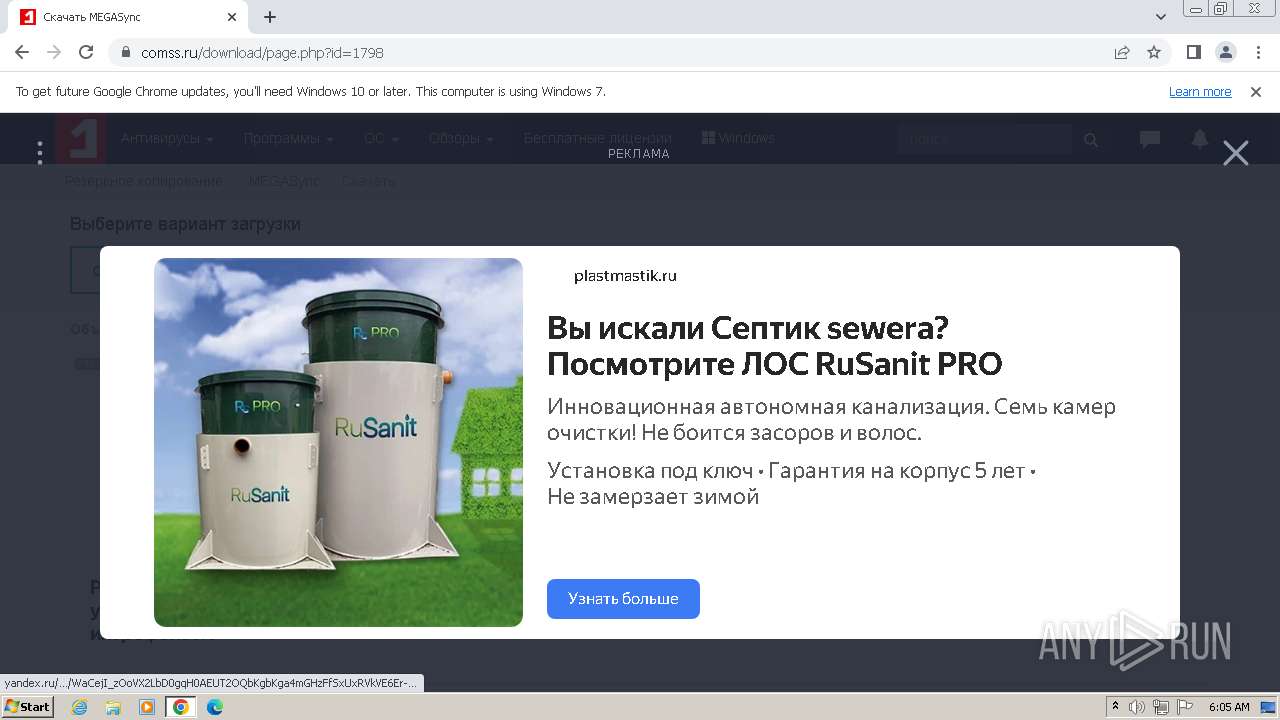
Task: Click the Comss red logo
Action: pos(80,138)
